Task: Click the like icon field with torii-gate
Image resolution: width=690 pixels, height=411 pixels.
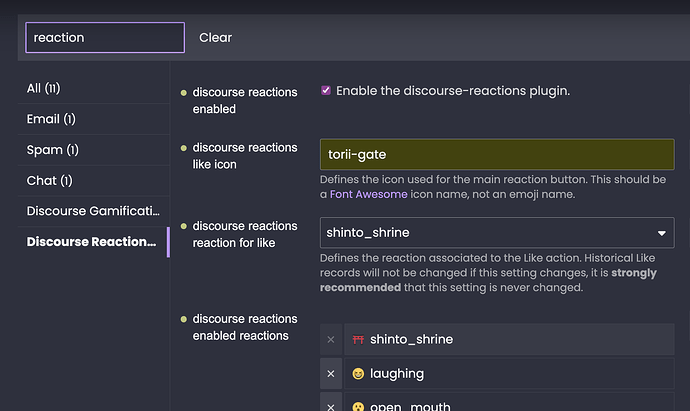Action: pyautogui.click(x=497, y=154)
